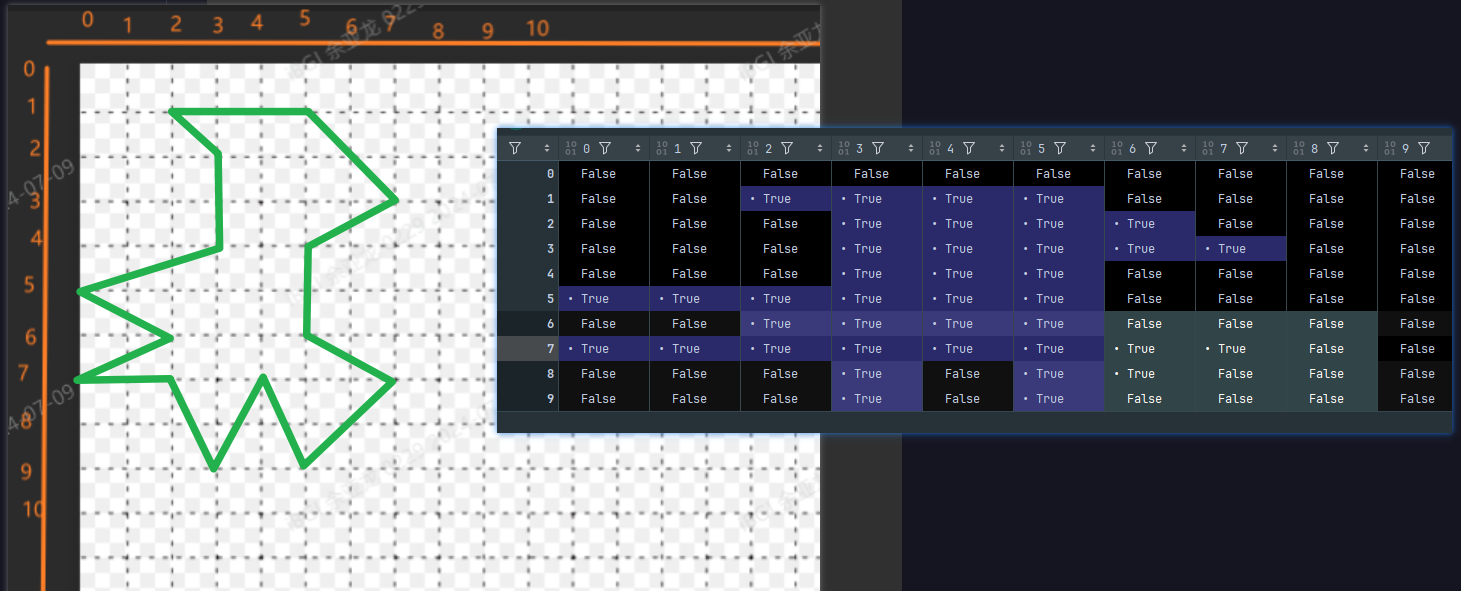
Task: Open the filter for column 1
Action: 696,148
